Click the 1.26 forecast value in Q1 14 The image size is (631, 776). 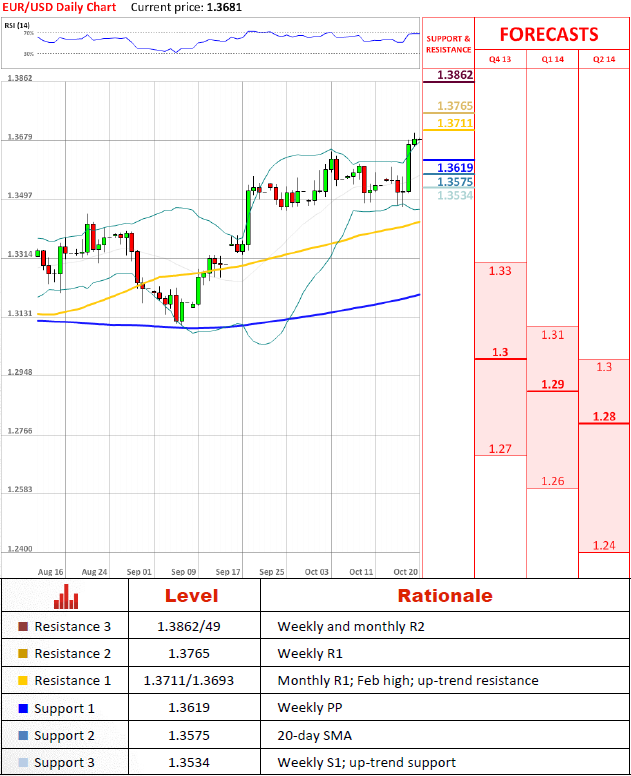point(552,481)
